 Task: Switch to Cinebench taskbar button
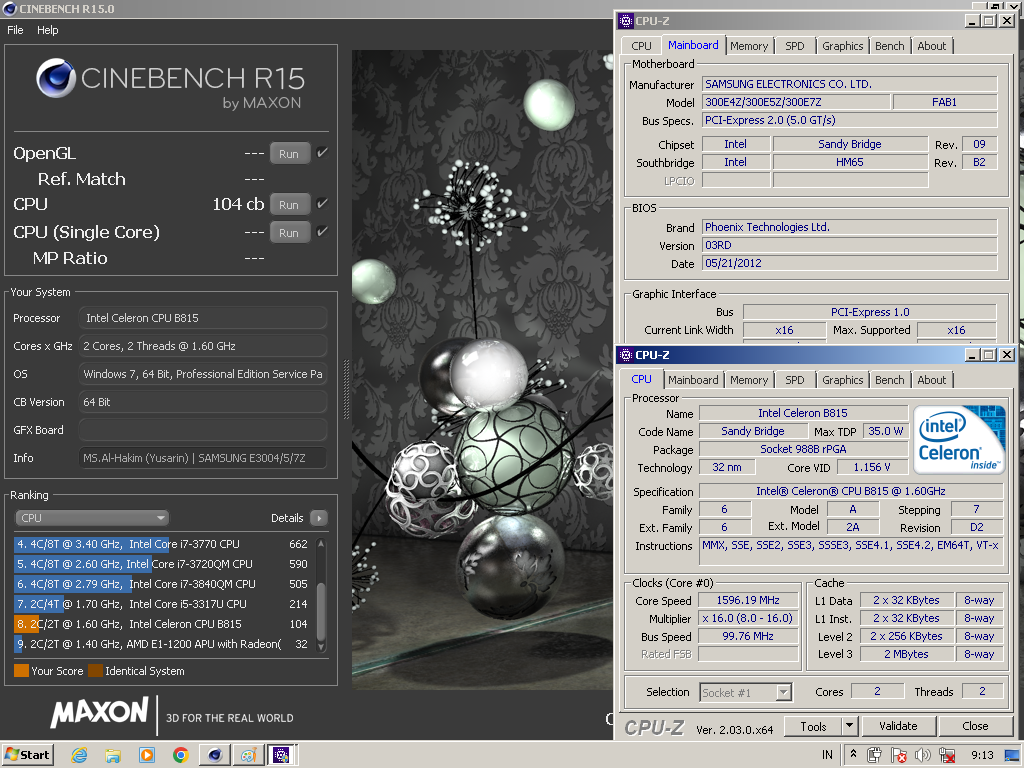[x=215, y=755]
